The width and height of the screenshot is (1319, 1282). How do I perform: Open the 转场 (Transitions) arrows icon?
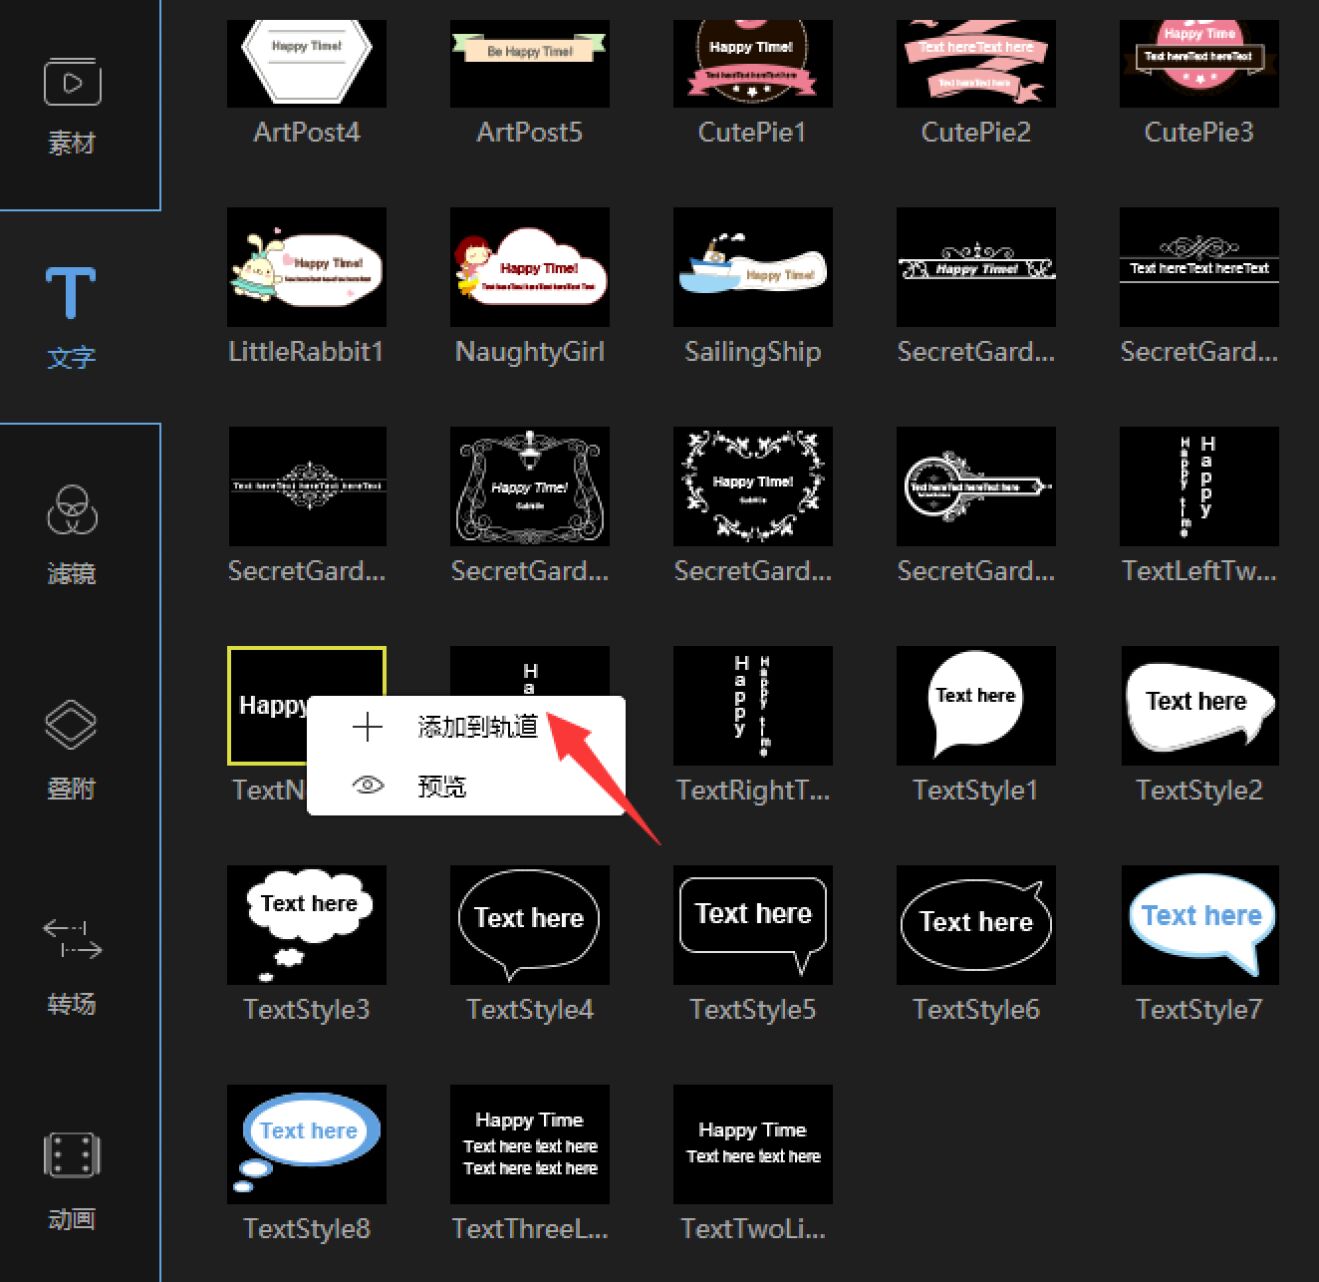coord(72,939)
